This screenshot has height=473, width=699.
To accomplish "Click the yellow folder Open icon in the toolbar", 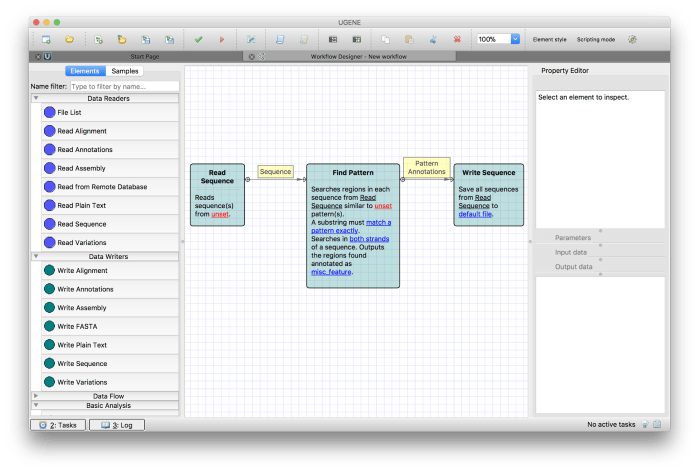I will pos(70,39).
